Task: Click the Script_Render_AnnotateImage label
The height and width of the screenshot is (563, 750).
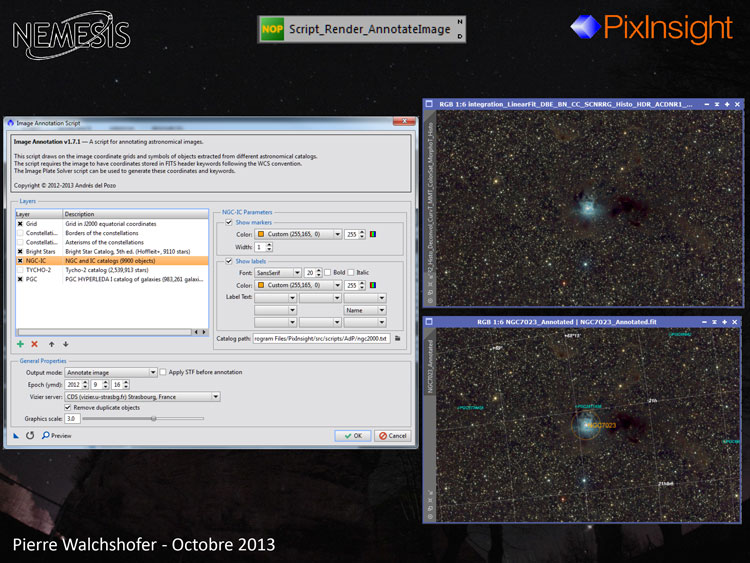Action: 369,29
